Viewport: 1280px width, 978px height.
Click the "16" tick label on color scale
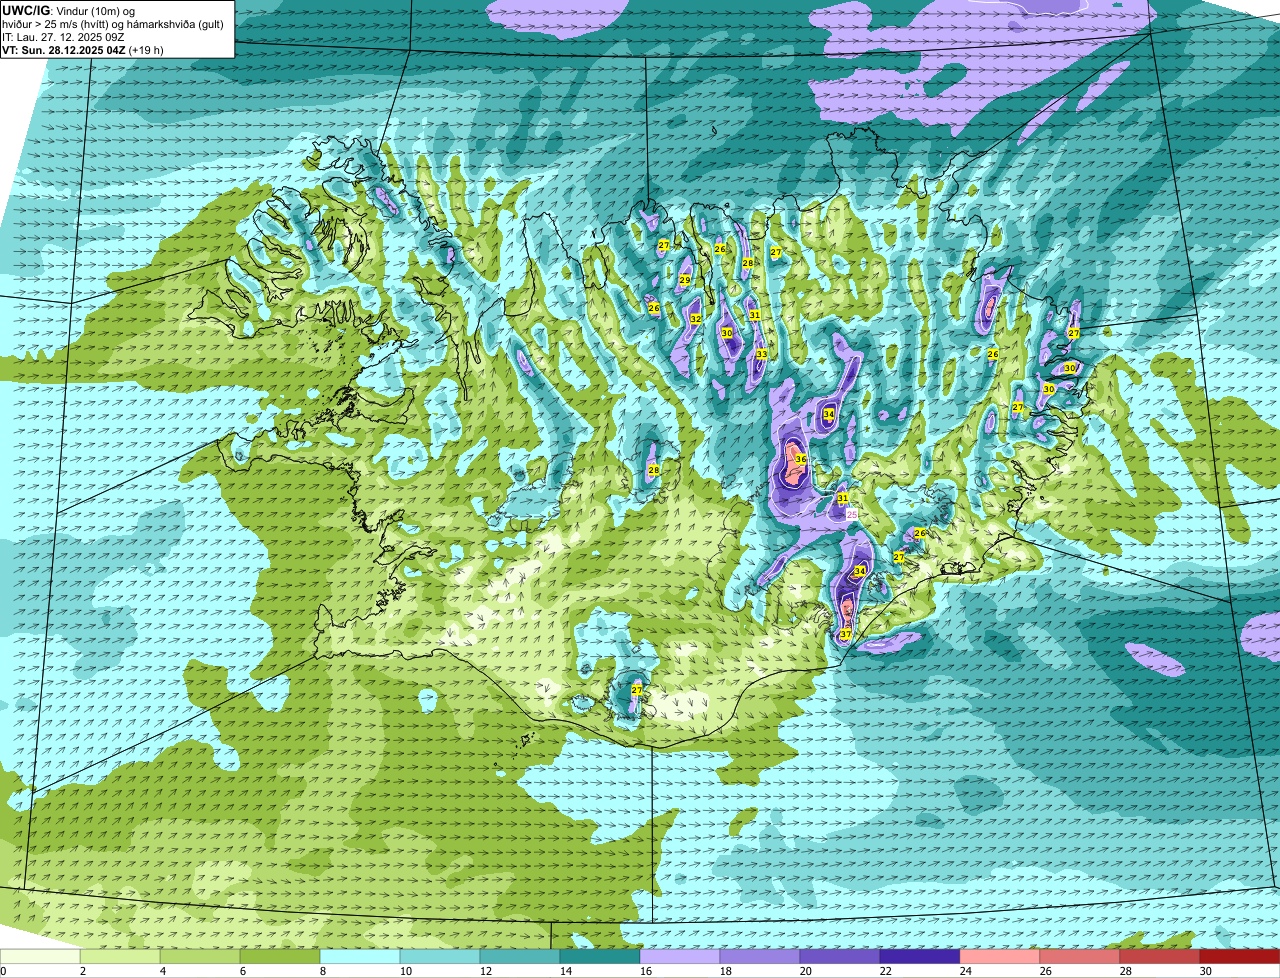(646, 971)
